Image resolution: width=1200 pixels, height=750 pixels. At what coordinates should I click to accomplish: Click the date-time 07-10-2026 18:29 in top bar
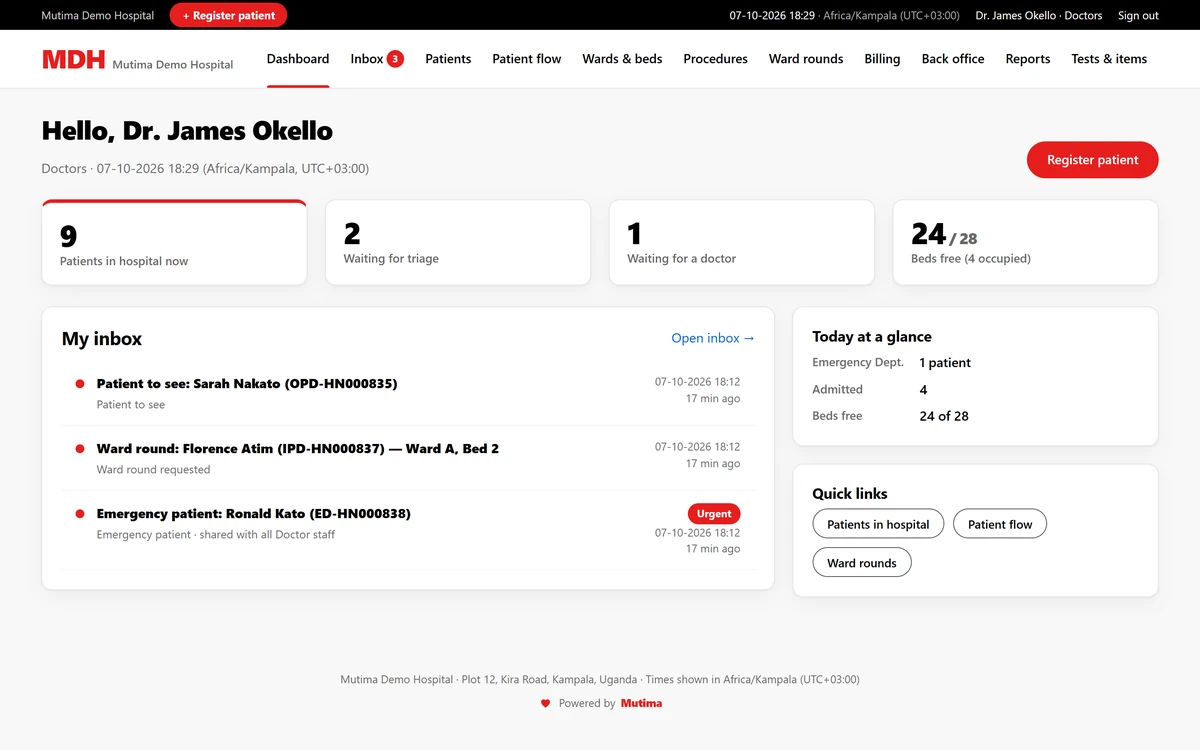click(x=772, y=15)
